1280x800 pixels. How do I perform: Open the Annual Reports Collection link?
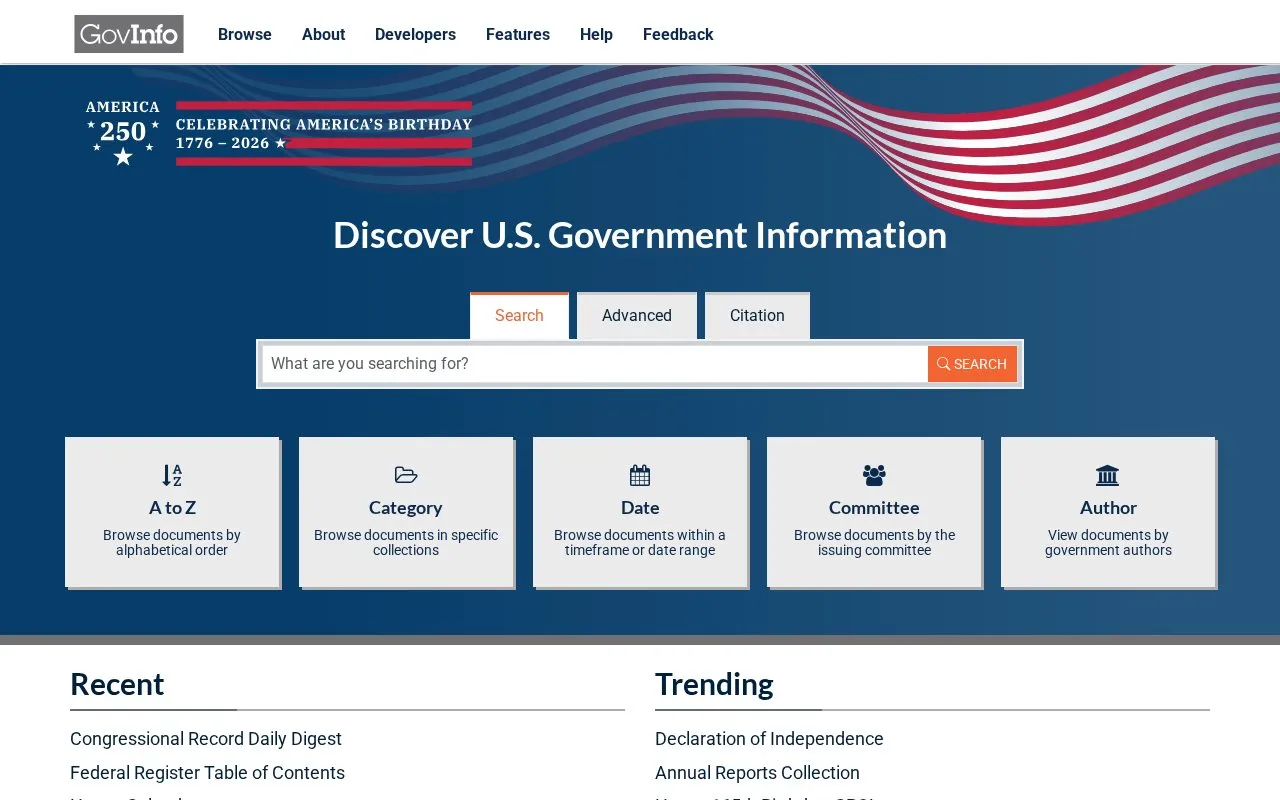pos(757,773)
